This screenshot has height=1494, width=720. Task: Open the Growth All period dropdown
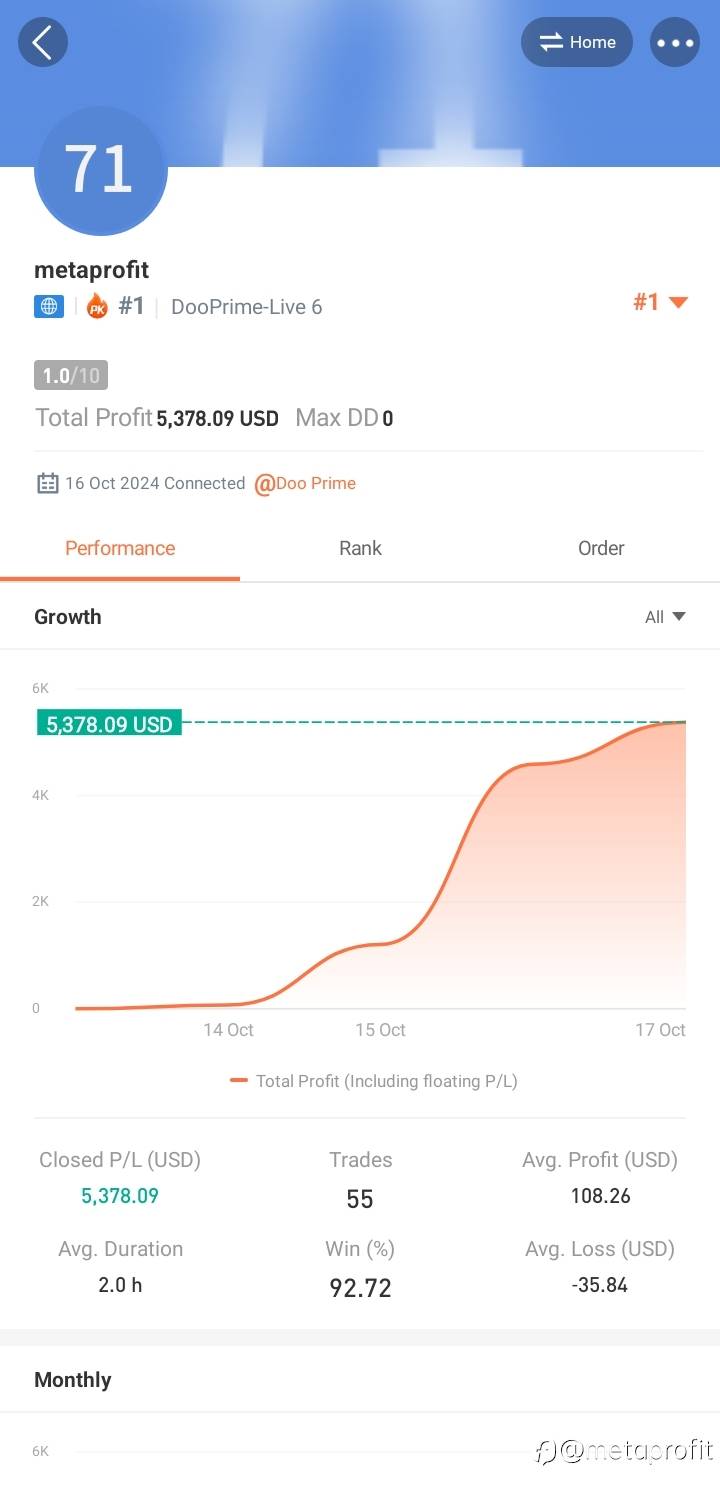pos(665,617)
